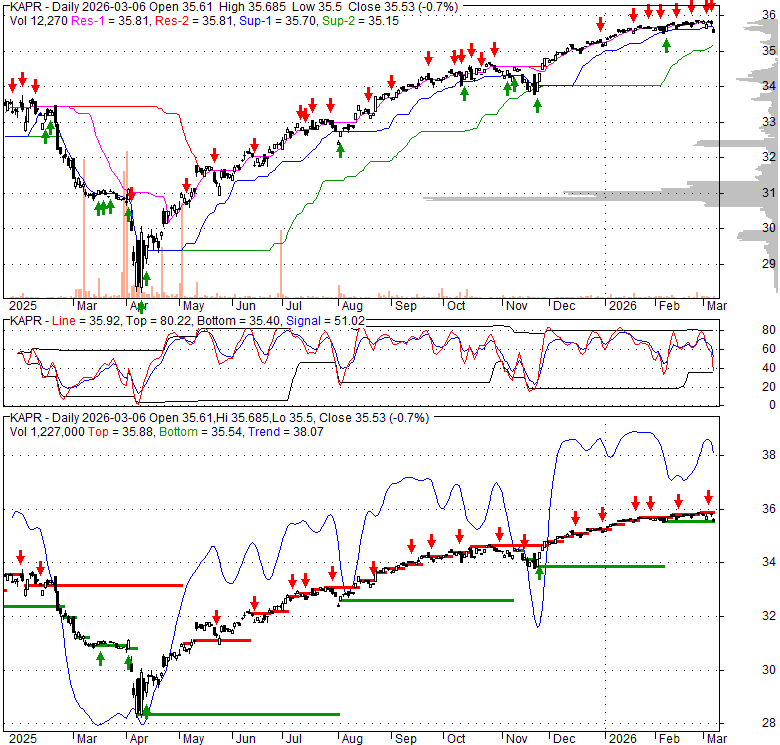
Task: Click red sell arrow above late December, top chart
Action: click(x=599, y=24)
